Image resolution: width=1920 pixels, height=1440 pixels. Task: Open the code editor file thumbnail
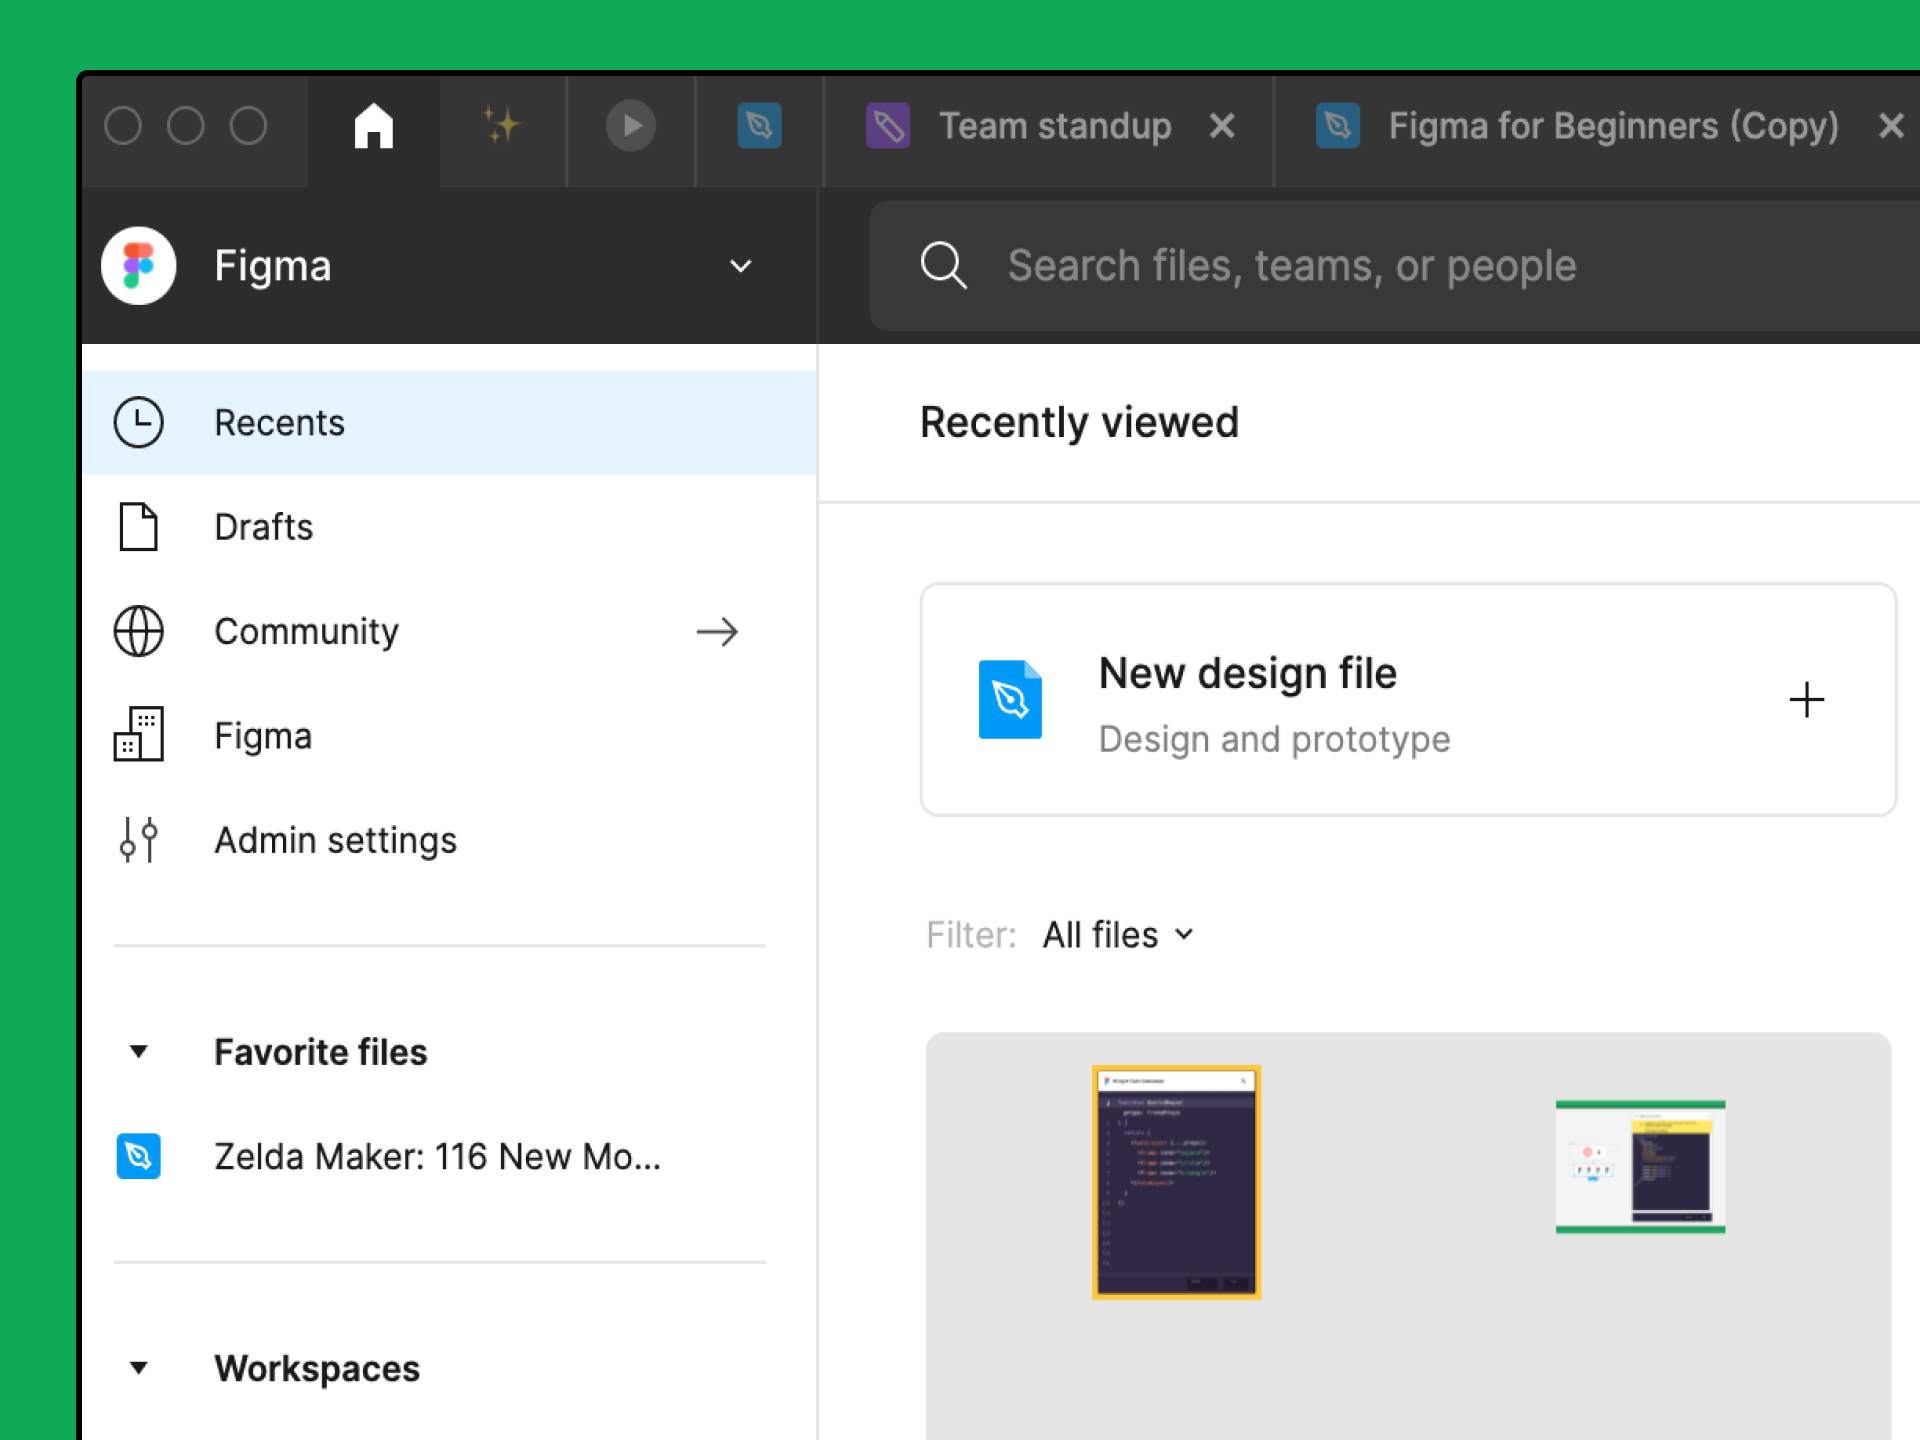point(1176,1183)
